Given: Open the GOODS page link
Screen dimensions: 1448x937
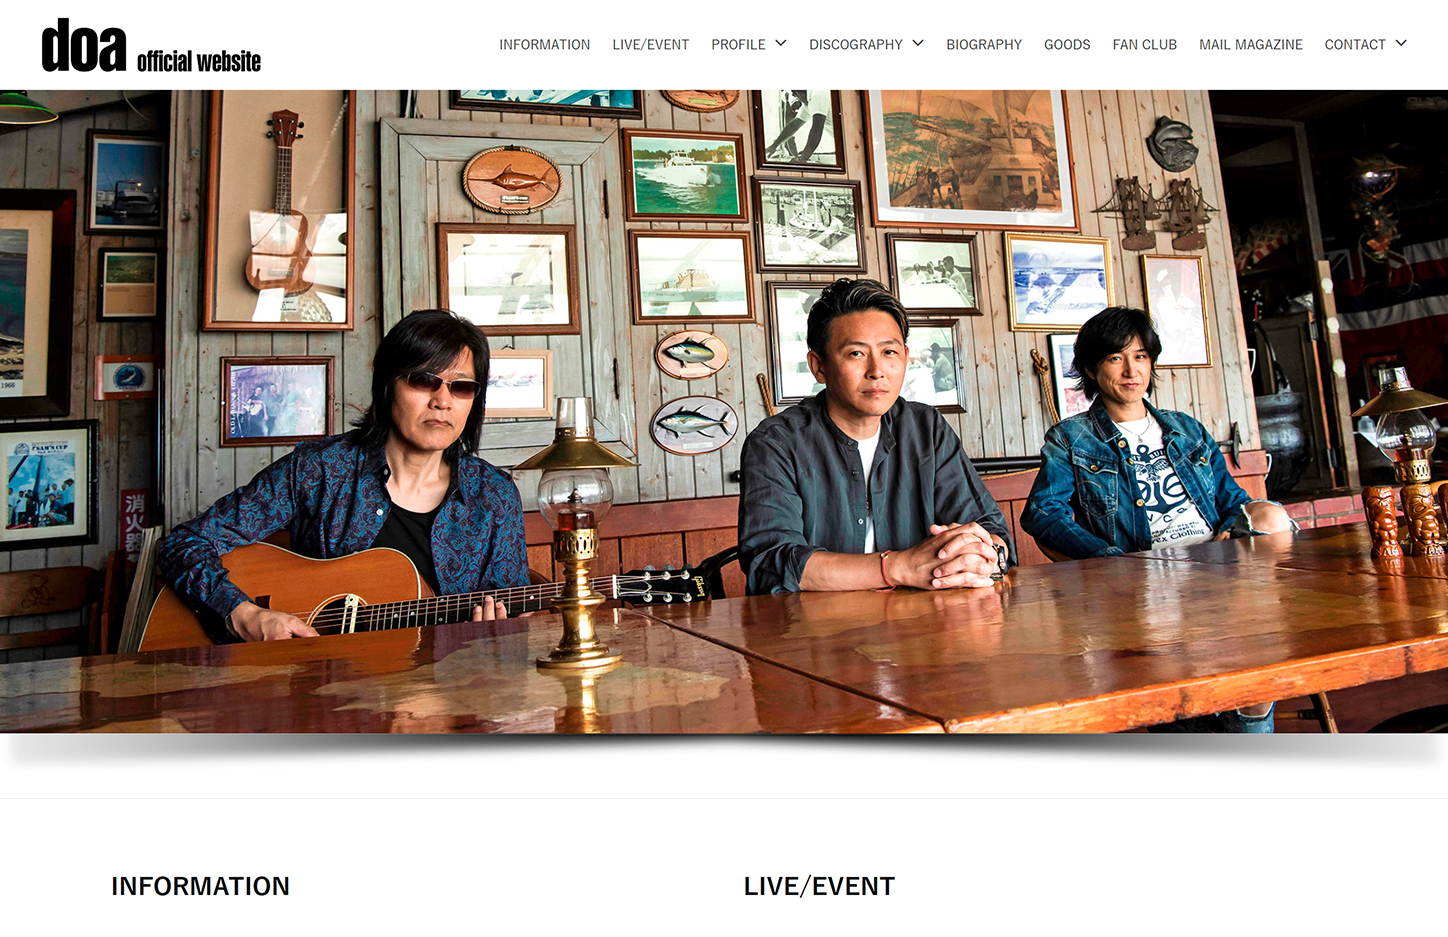Looking at the screenshot, I should (1067, 45).
